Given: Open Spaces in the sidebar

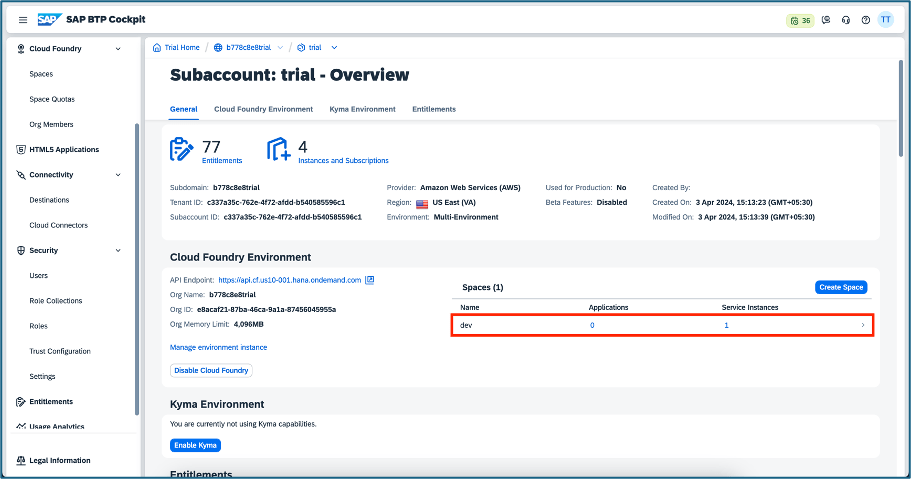Looking at the screenshot, I should pos(41,74).
